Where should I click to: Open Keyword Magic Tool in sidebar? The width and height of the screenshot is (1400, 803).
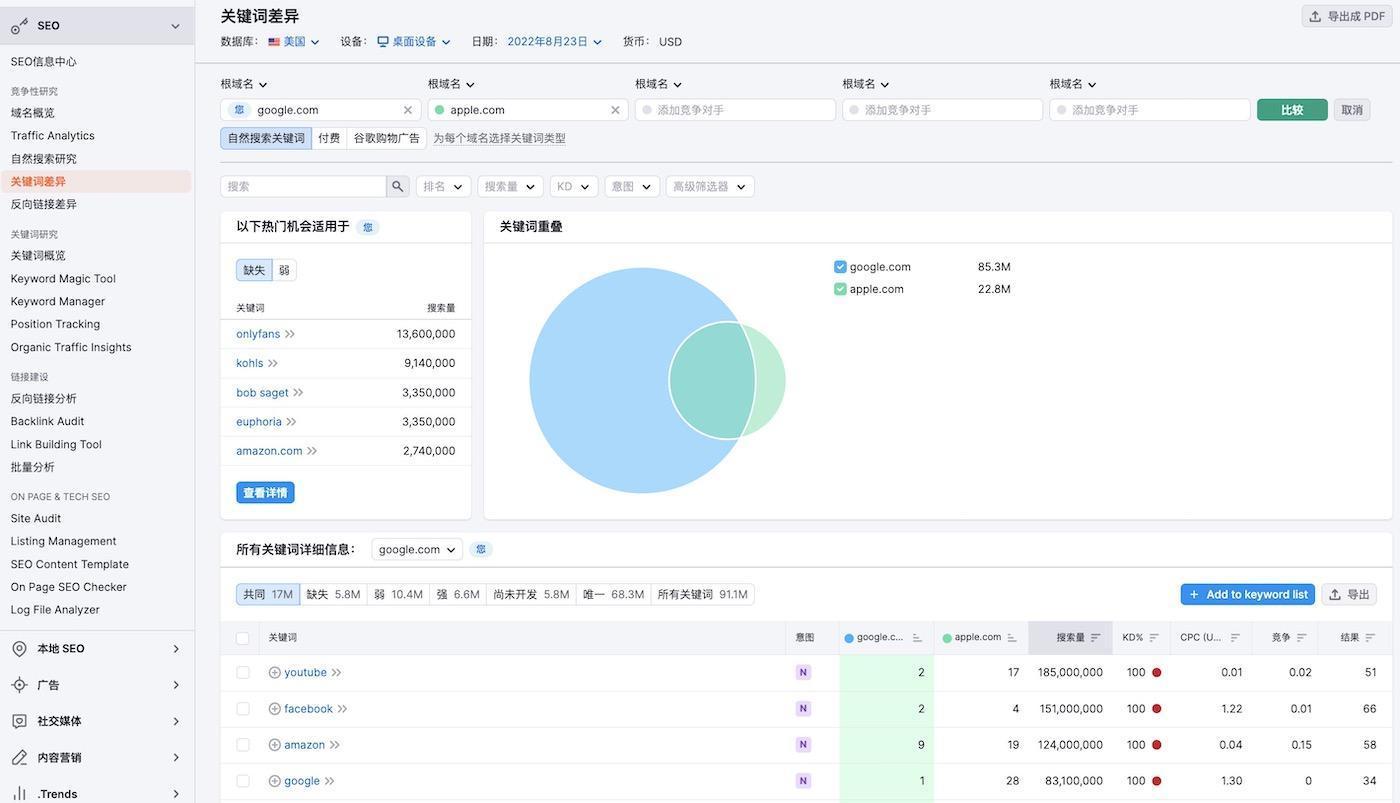(x=63, y=279)
